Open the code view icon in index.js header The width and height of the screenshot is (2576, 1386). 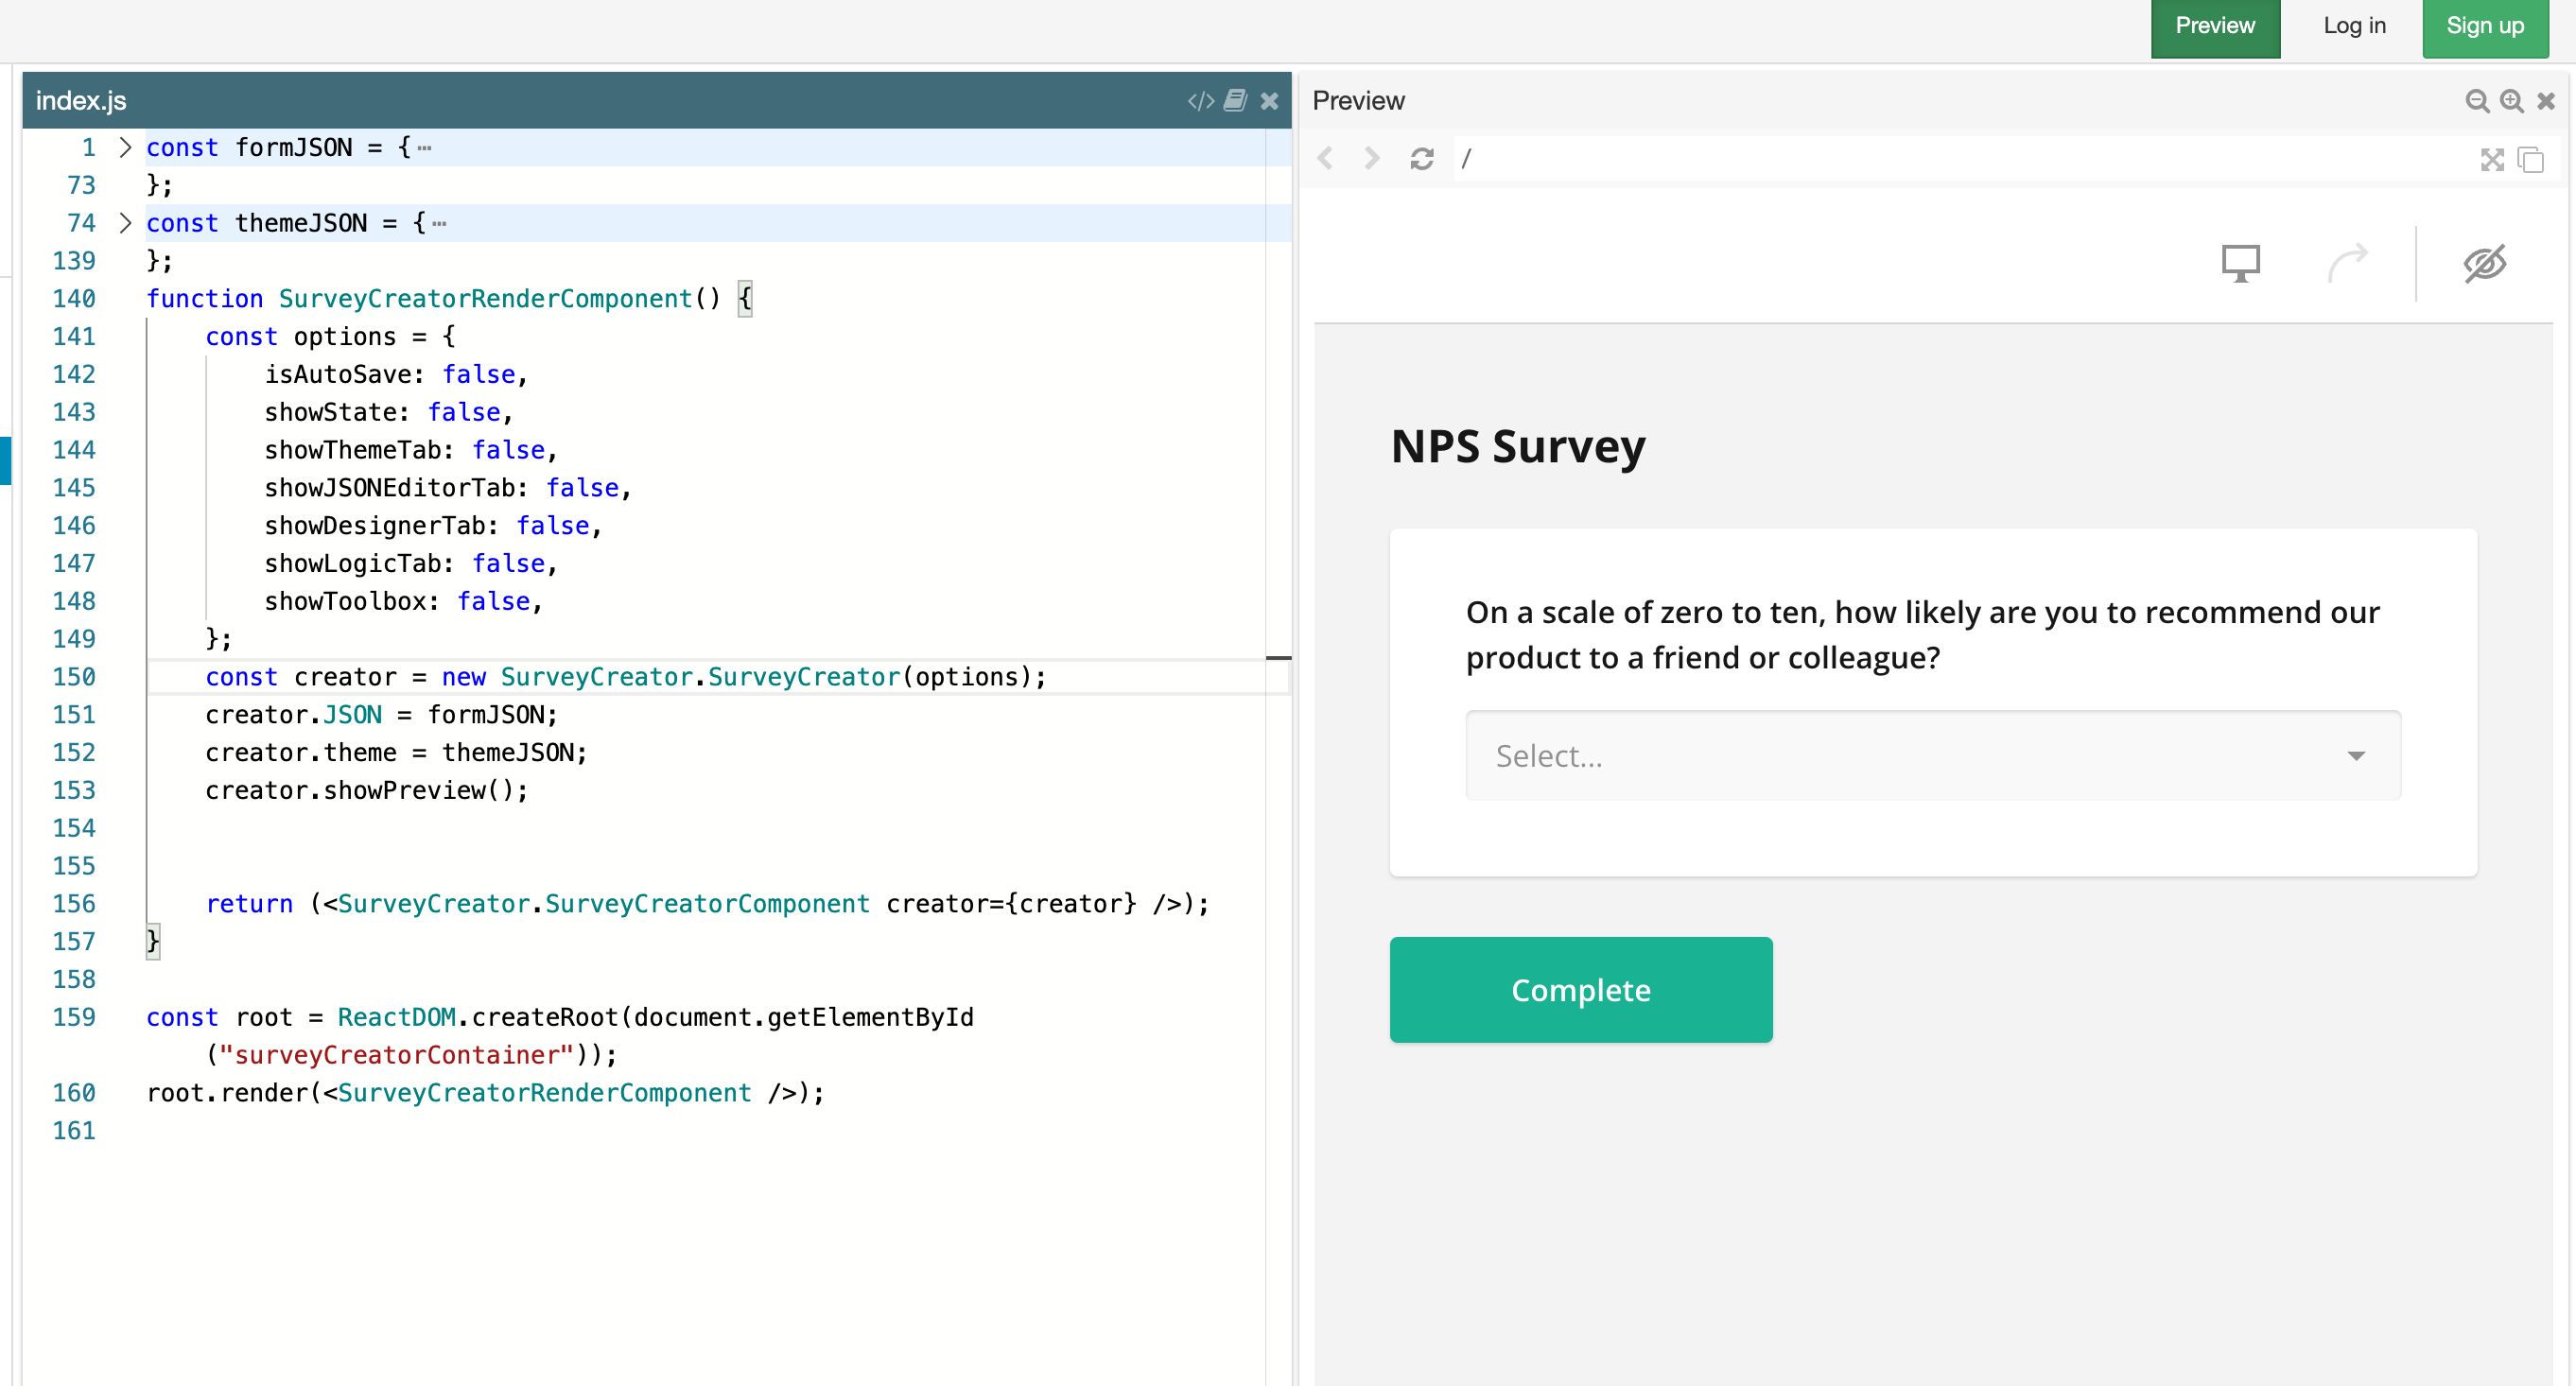(x=1199, y=100)
